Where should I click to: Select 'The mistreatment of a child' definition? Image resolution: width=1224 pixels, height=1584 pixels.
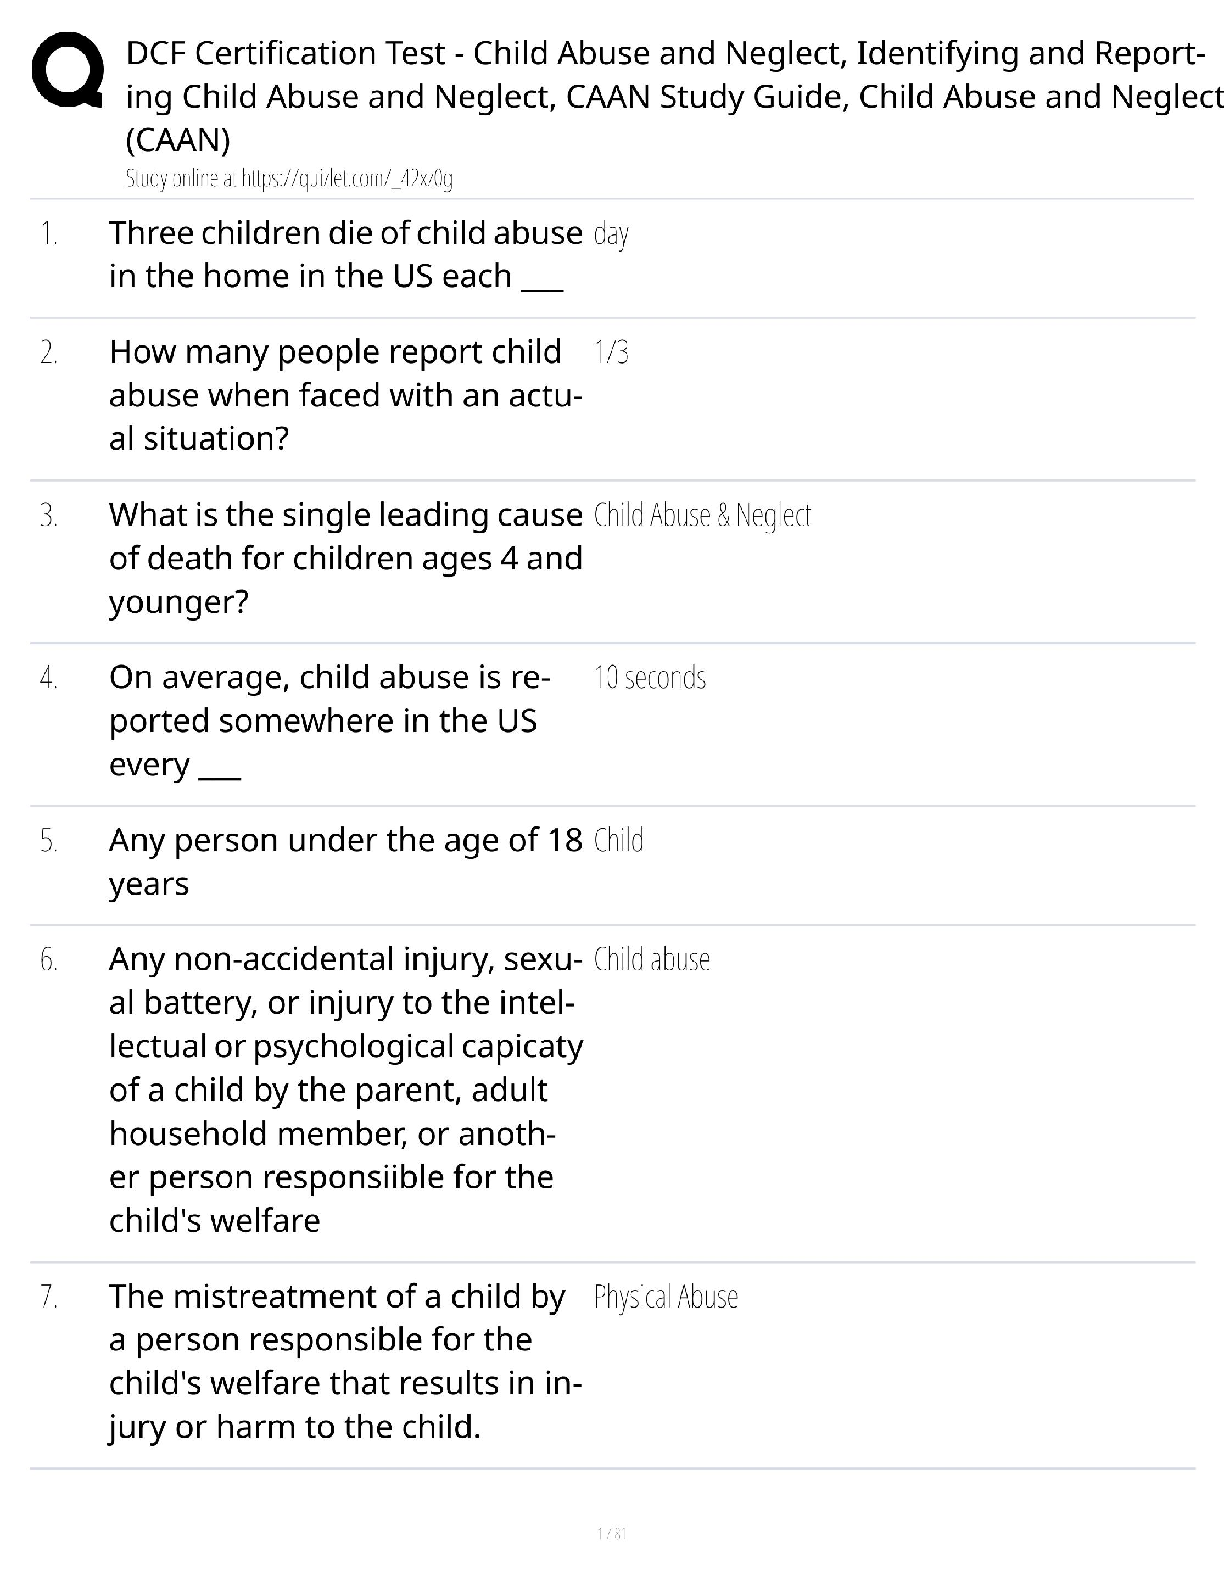pyautogui.click(x=345, y=1361)
